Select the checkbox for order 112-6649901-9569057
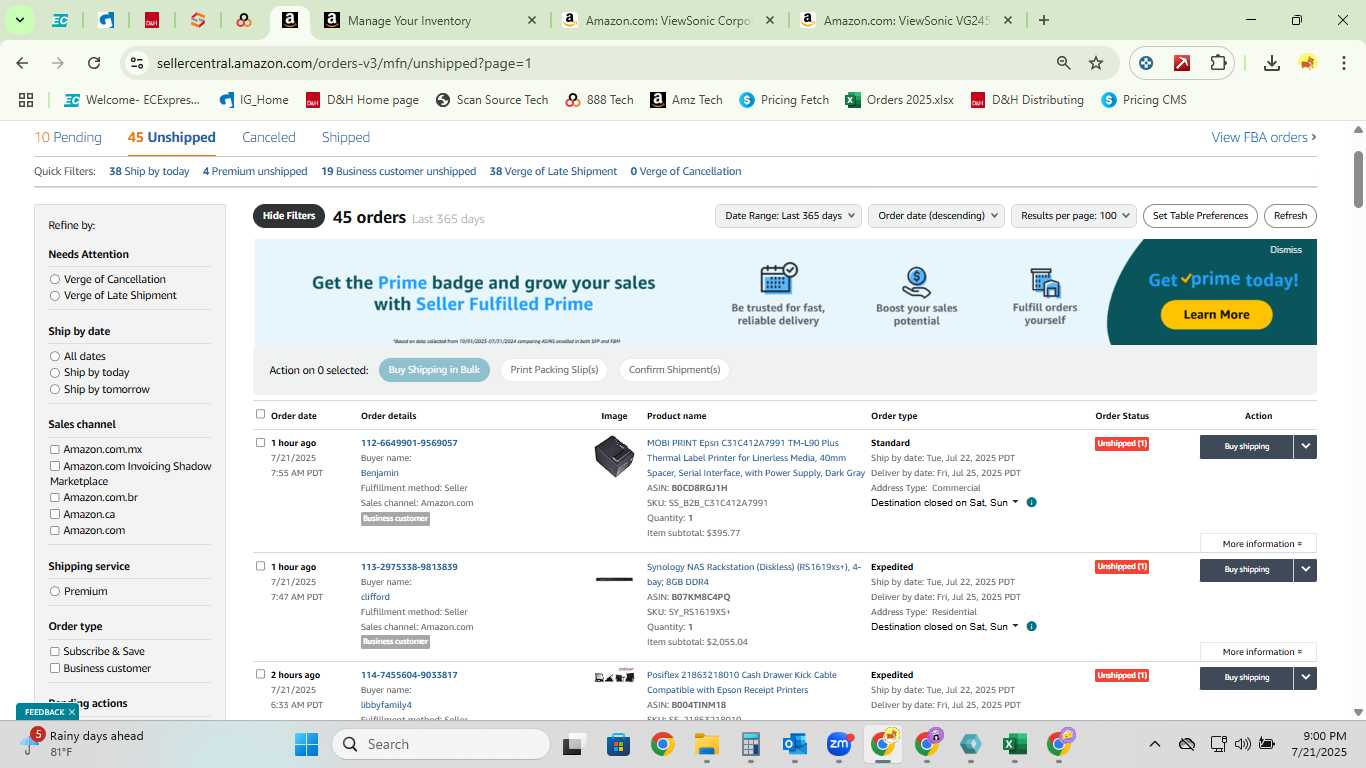Screen dimensions: 1366x768 coord(260,442)
